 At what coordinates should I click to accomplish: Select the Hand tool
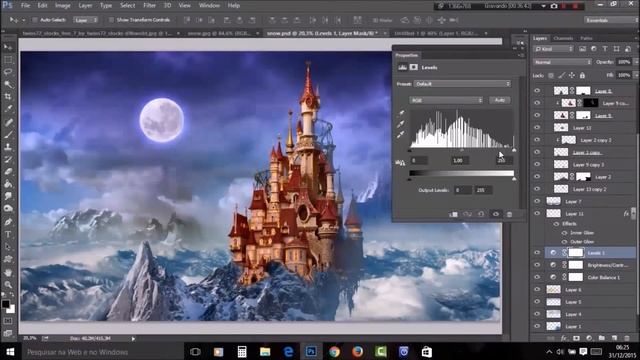[8, 272]
